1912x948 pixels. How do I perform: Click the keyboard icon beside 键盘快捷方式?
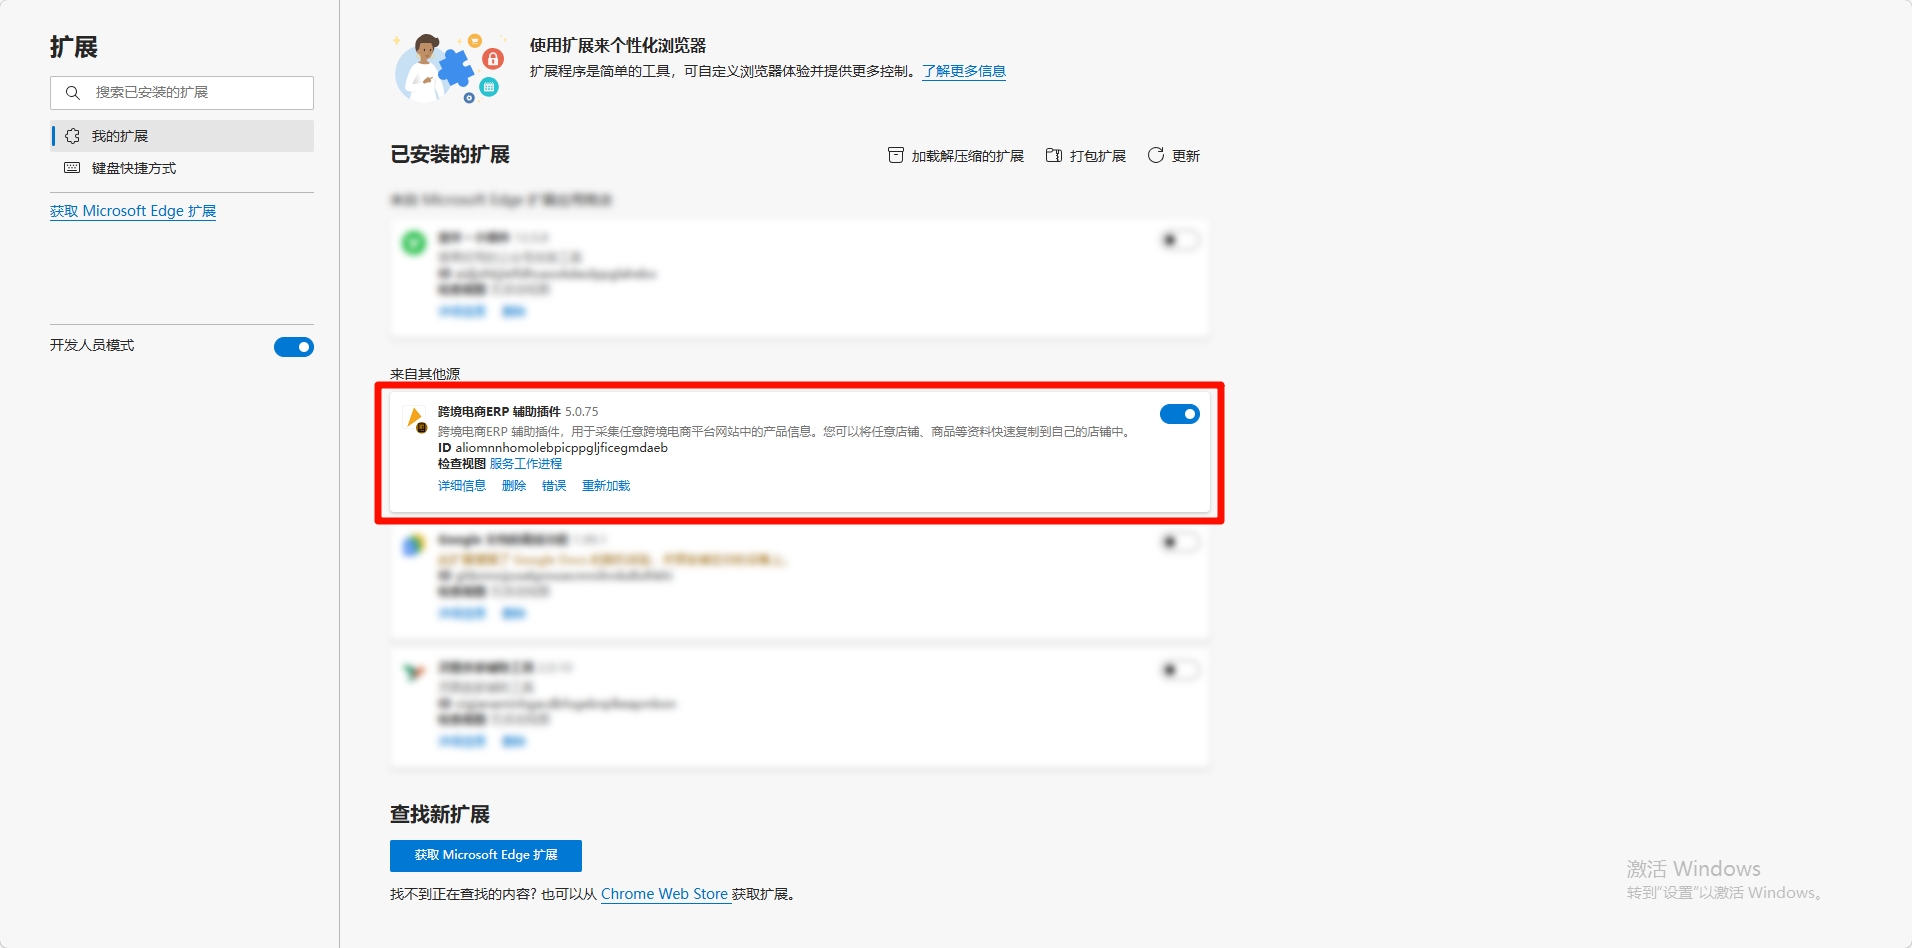click(73, 168)
